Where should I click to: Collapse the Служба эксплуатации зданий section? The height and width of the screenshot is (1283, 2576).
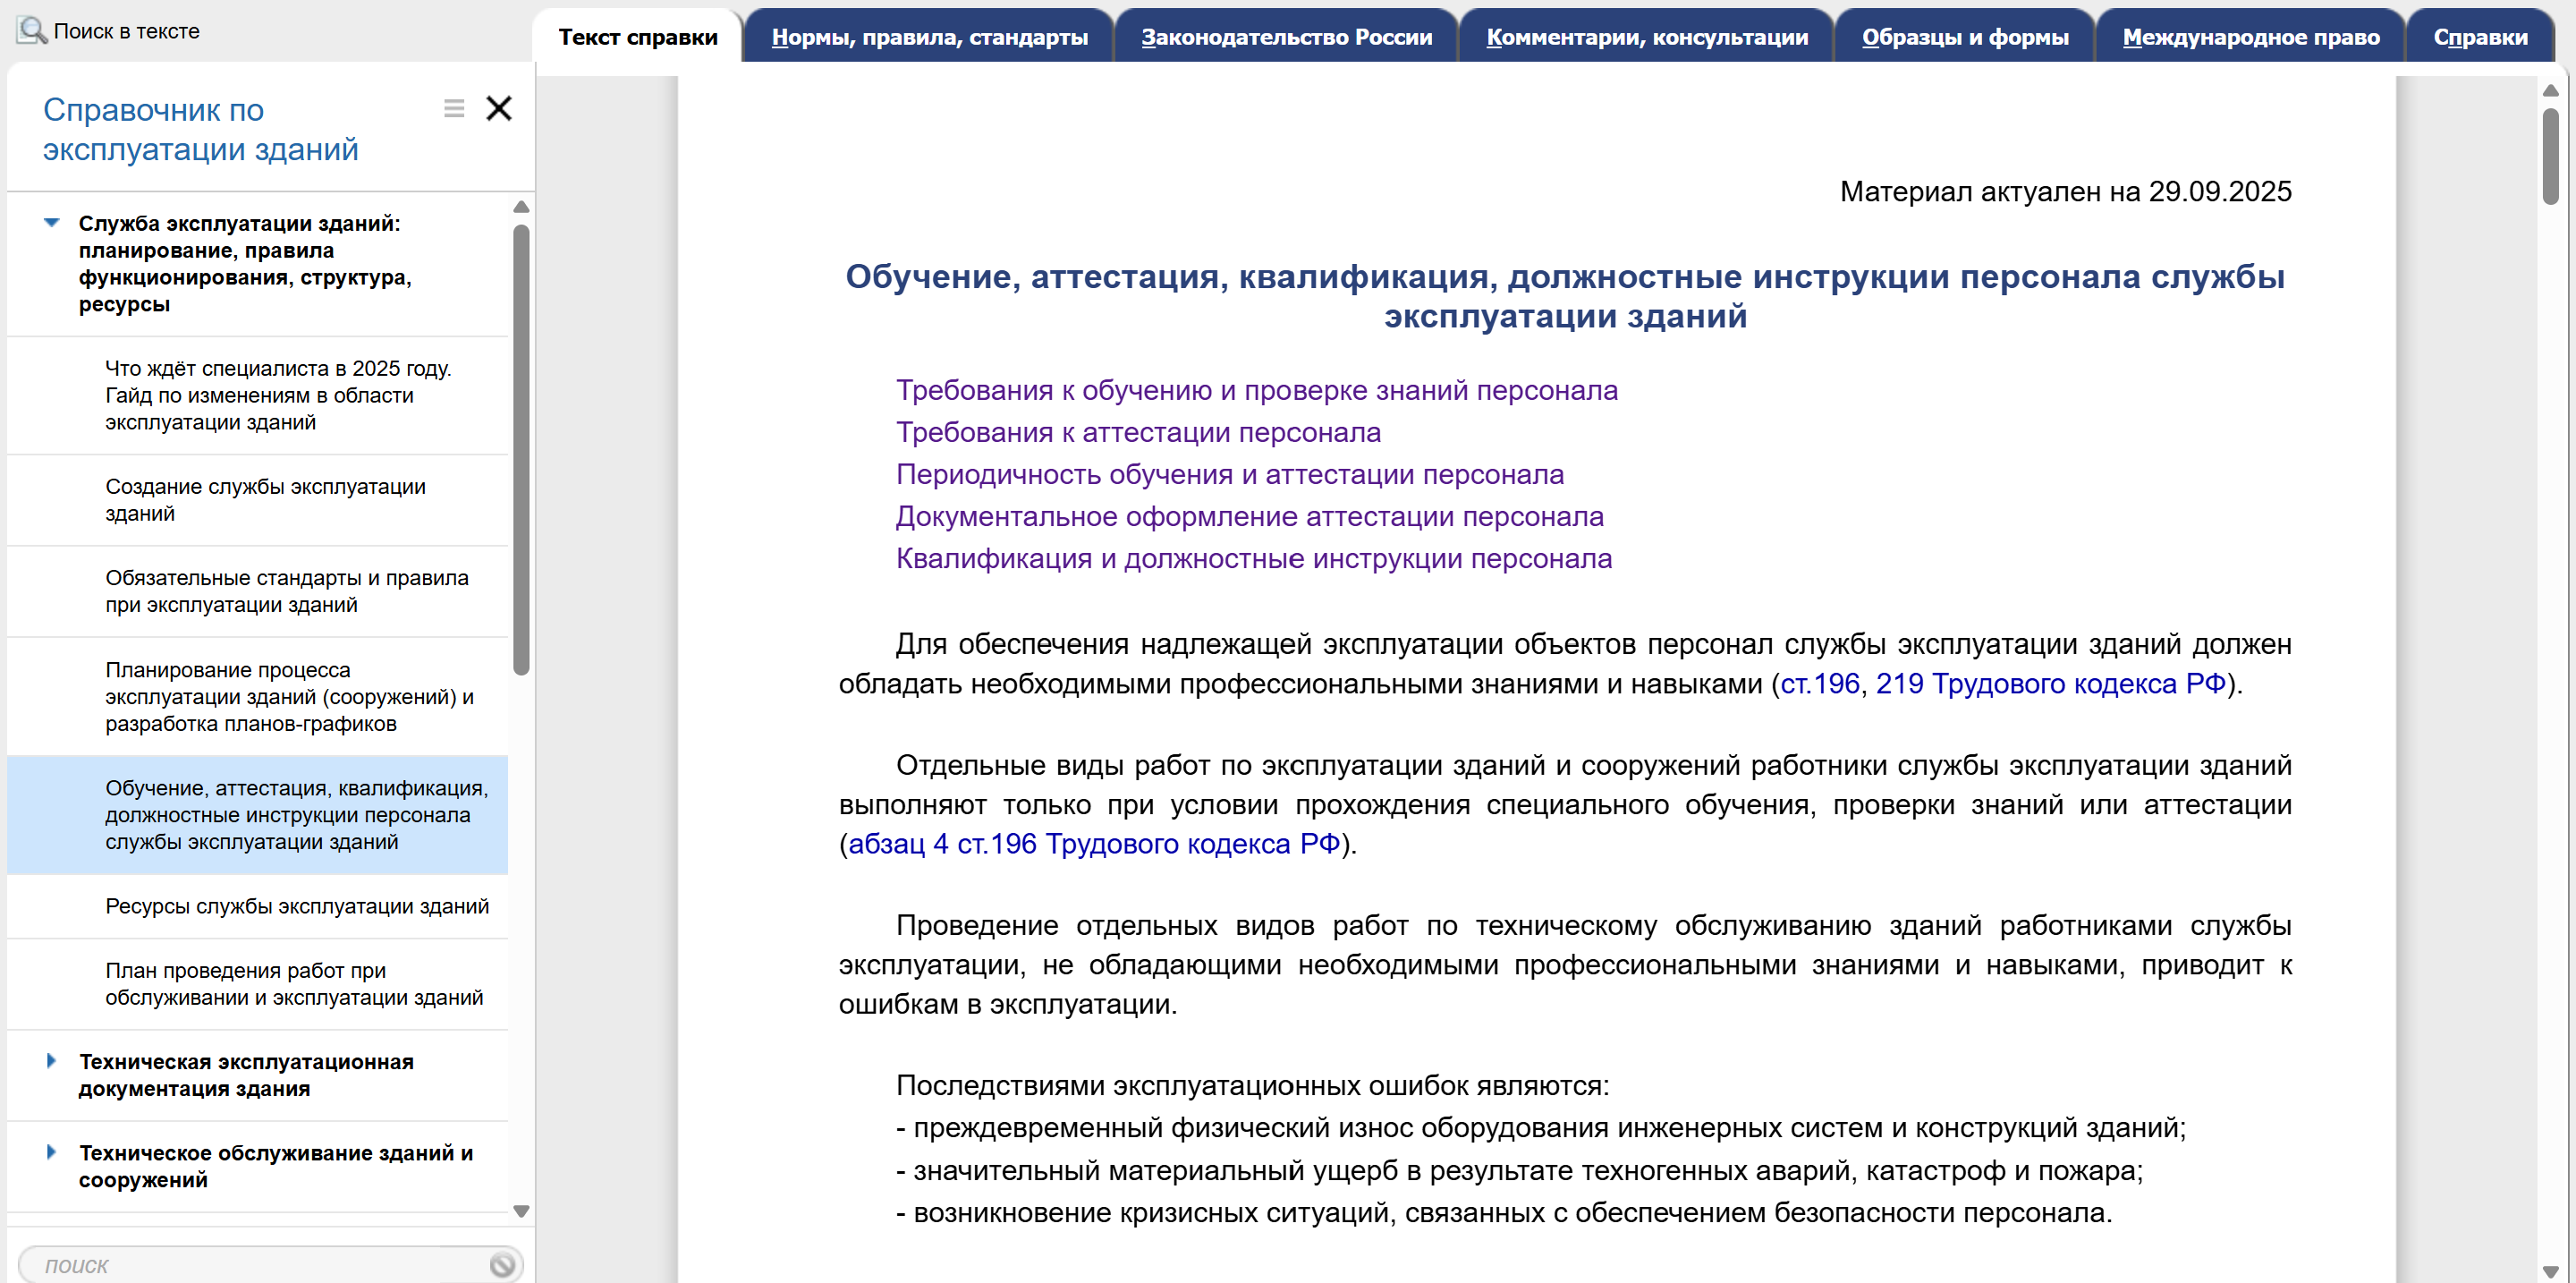[52, 223]
